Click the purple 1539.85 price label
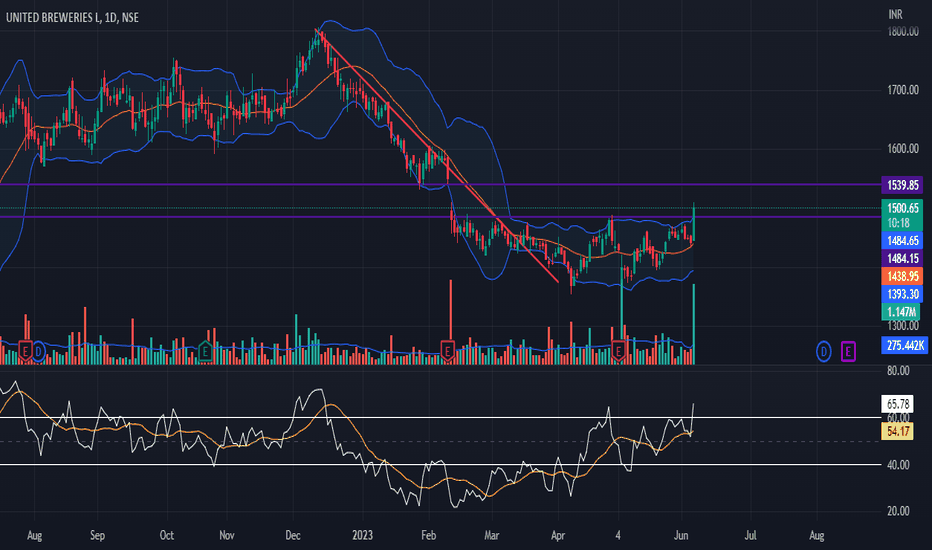 (902, 185)
